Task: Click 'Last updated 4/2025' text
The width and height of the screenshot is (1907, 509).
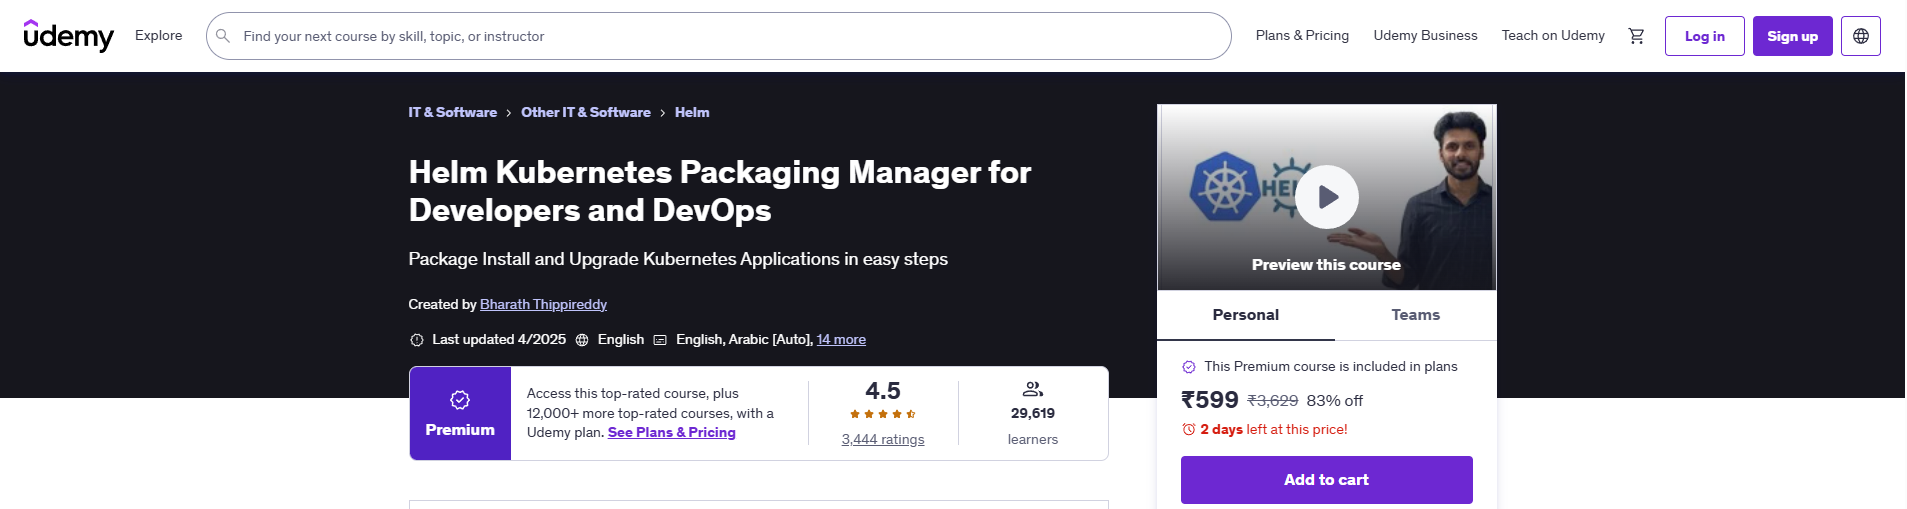Action: pyautogui.click(x=499, y=340)
